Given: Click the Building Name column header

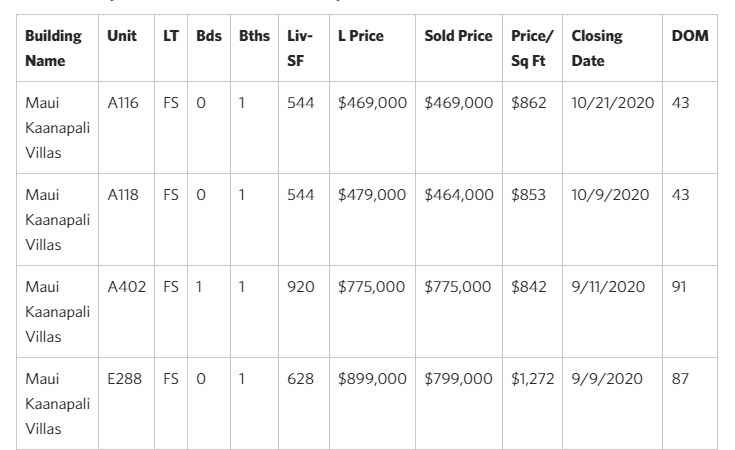Looking at the screenshot, I should click(x=54, y=48).
